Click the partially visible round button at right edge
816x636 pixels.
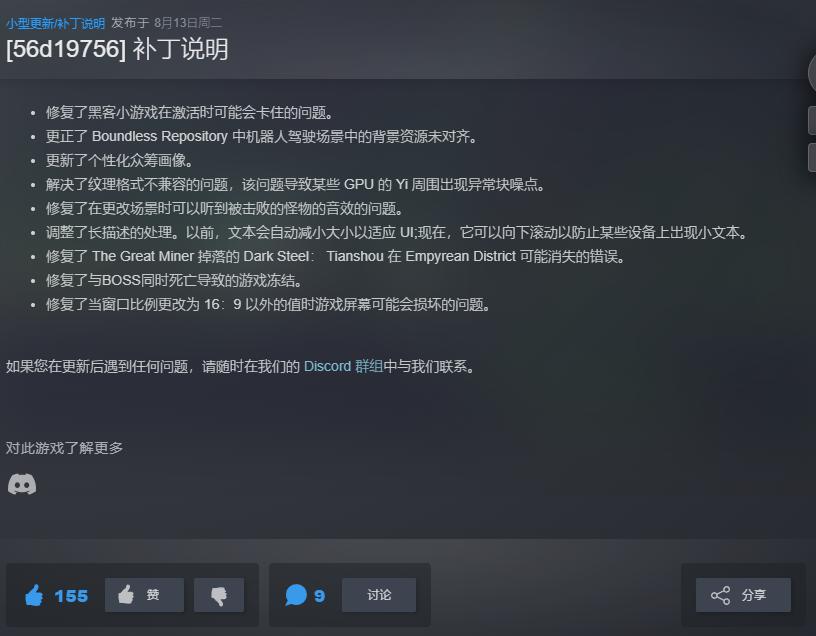coord(812,73)
